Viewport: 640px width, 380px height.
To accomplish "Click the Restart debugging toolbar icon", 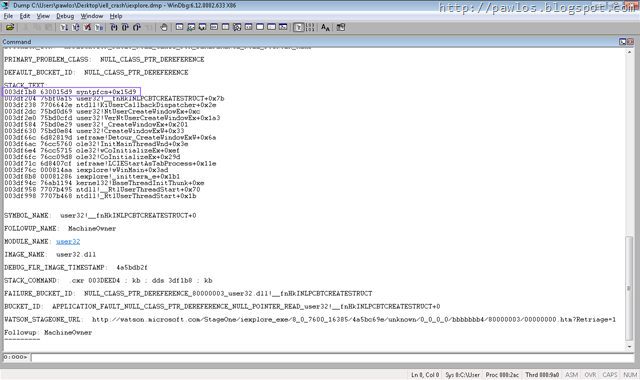I will click(x=76, y=27).
